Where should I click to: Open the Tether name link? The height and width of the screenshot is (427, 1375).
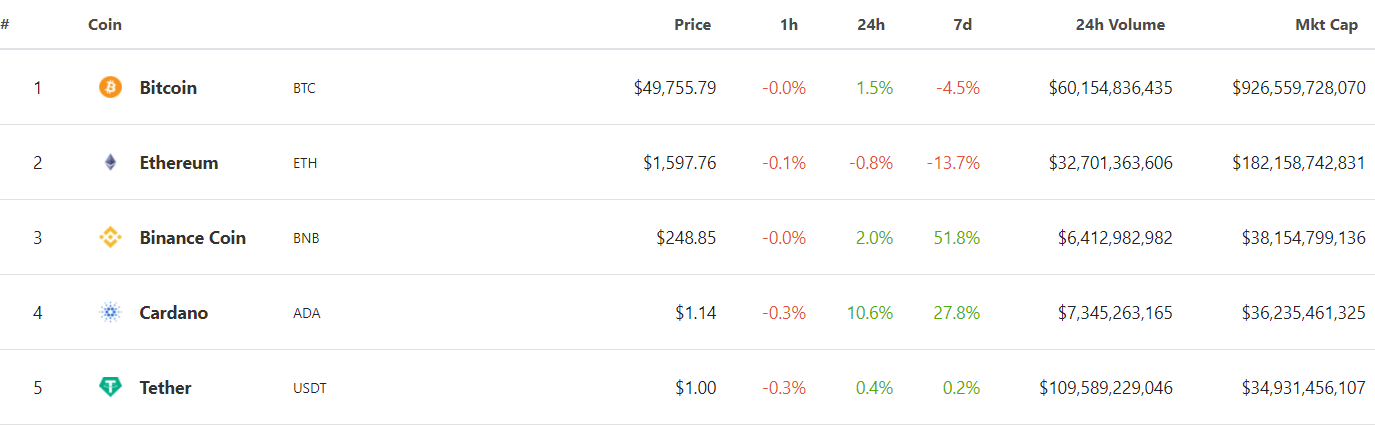[165, 388]
